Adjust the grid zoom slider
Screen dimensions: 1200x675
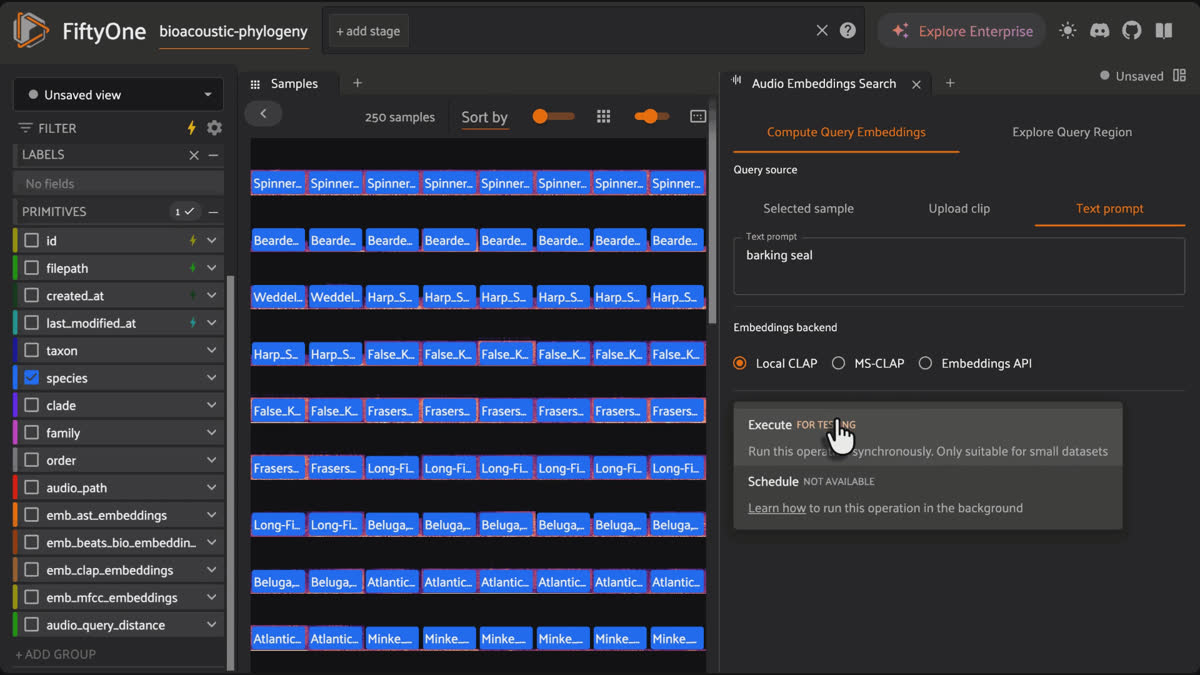pos(652,117)
